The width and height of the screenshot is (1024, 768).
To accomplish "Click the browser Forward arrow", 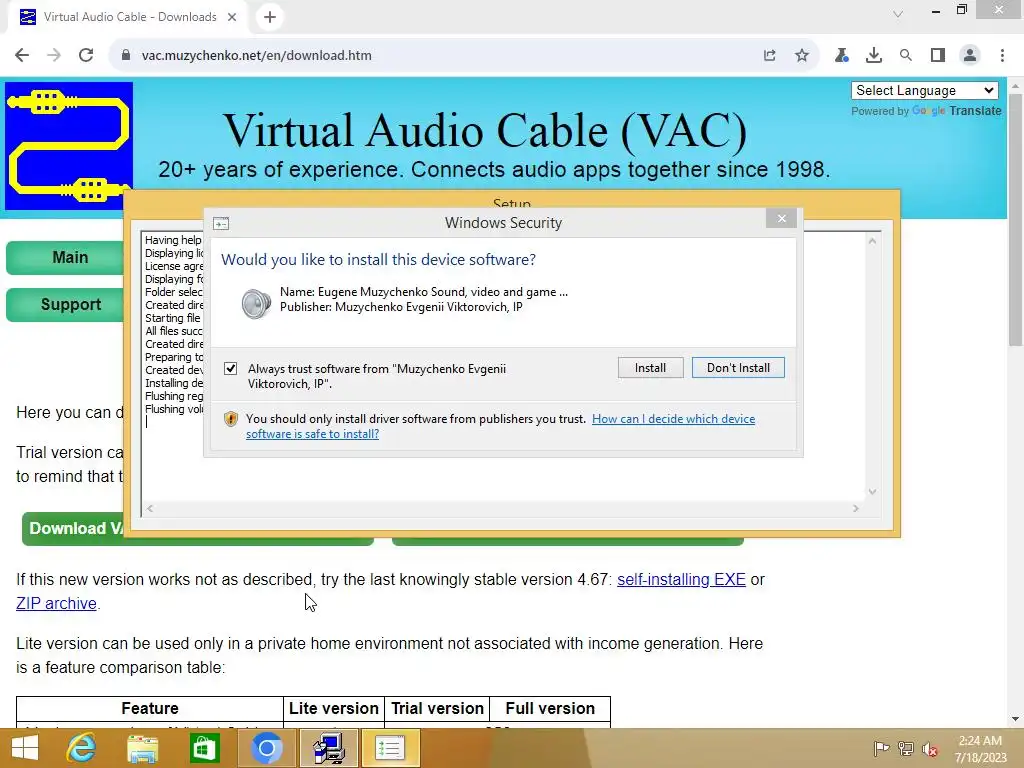I will [54, 56].
